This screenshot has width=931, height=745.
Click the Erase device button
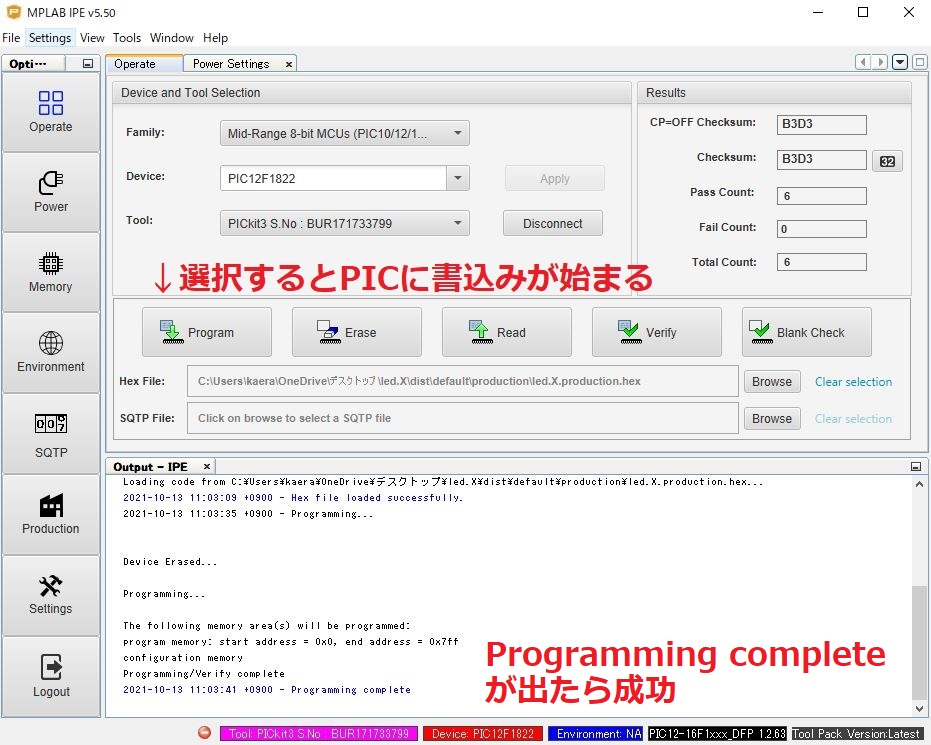357,332
